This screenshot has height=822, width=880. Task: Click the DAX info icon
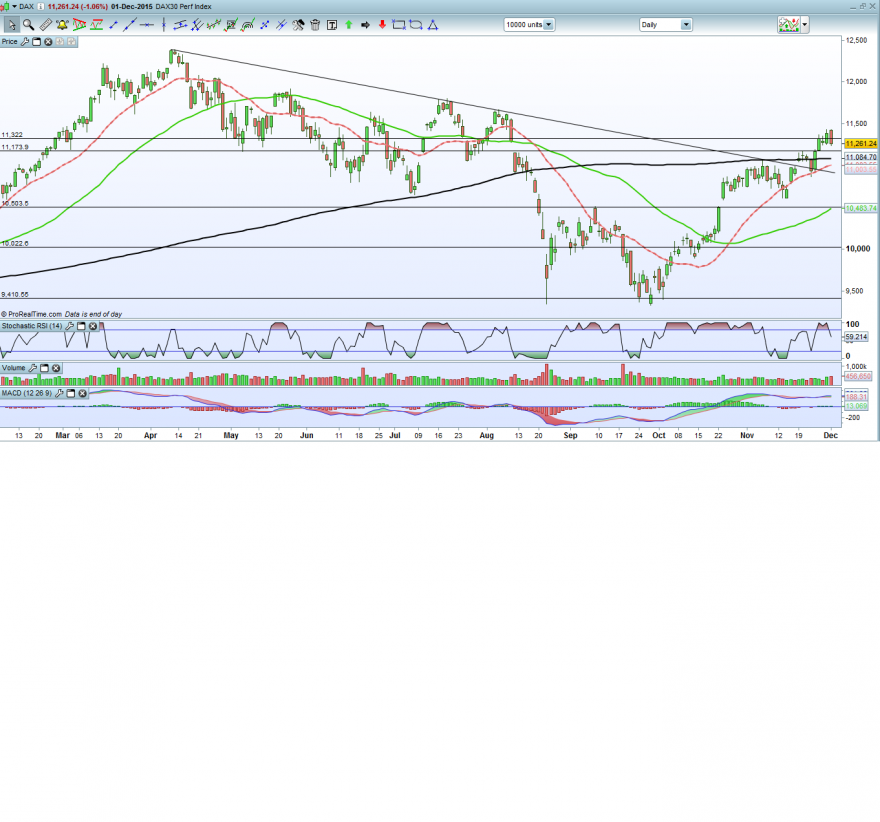41,7
